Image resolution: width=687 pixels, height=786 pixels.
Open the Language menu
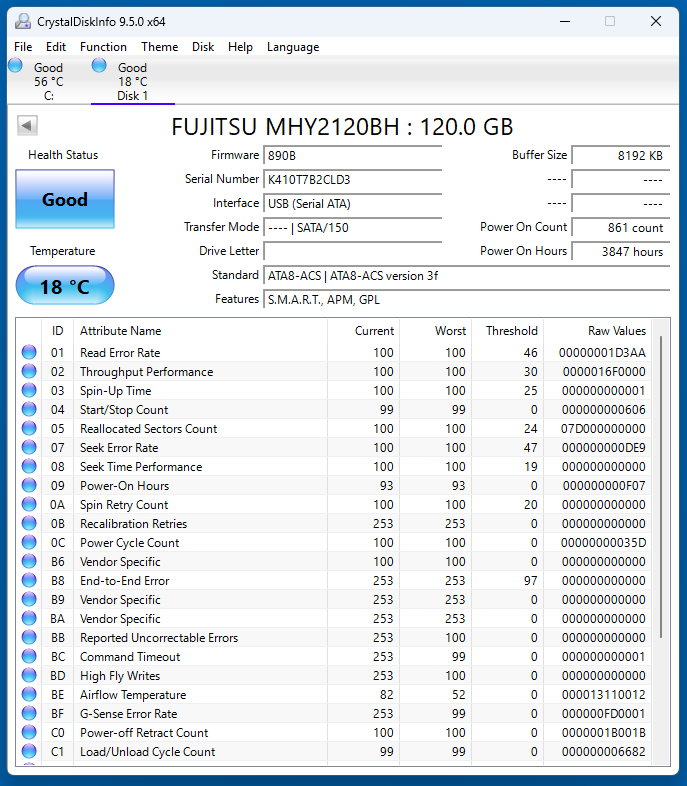[x=293, y=47]
